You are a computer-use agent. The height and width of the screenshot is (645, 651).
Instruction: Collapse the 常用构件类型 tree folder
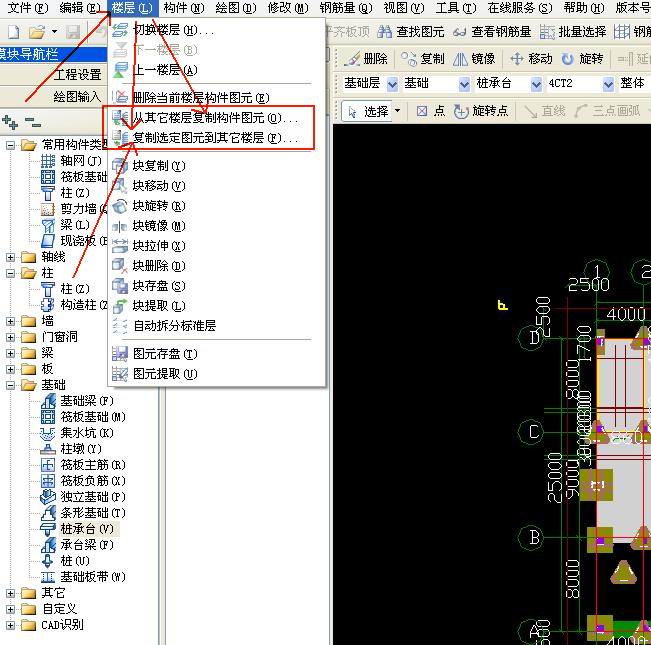click(10, 145)
